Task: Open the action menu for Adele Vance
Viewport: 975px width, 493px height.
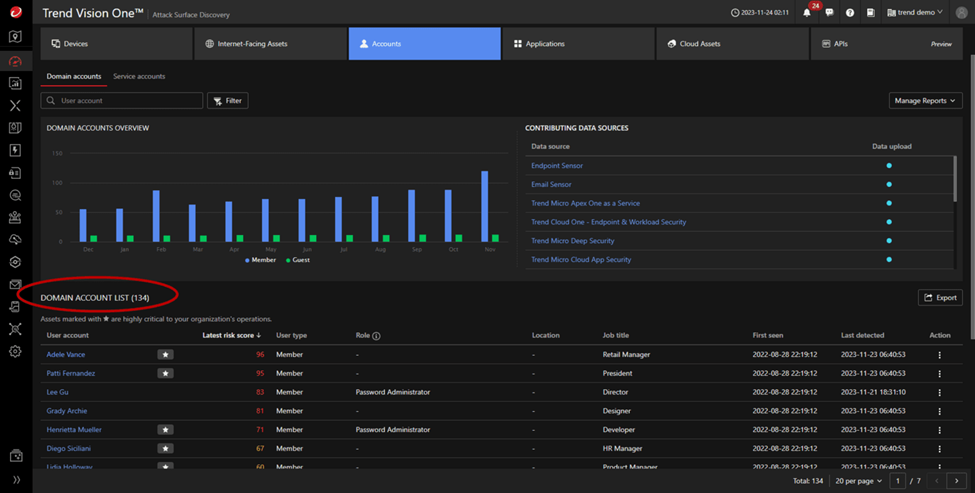Action: point(940,354)
